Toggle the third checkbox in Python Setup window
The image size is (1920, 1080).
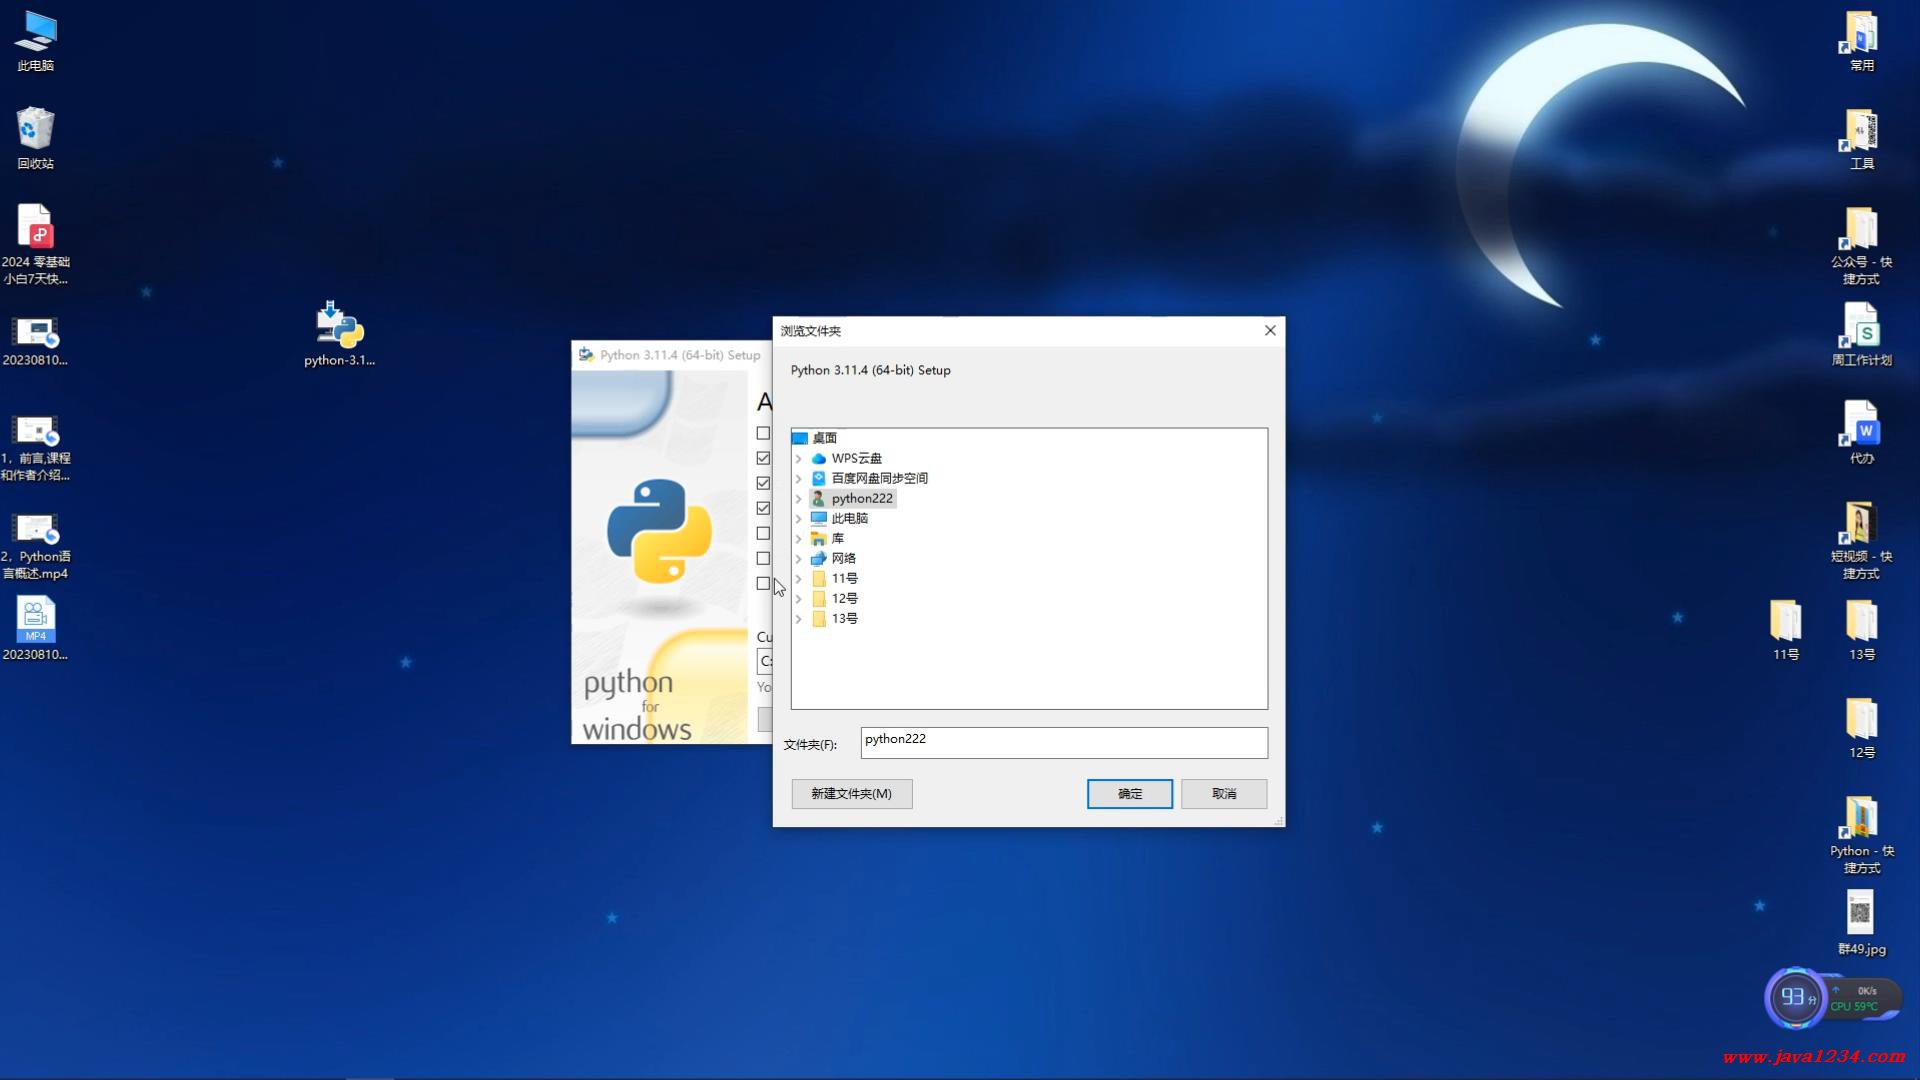pos(763,483)
